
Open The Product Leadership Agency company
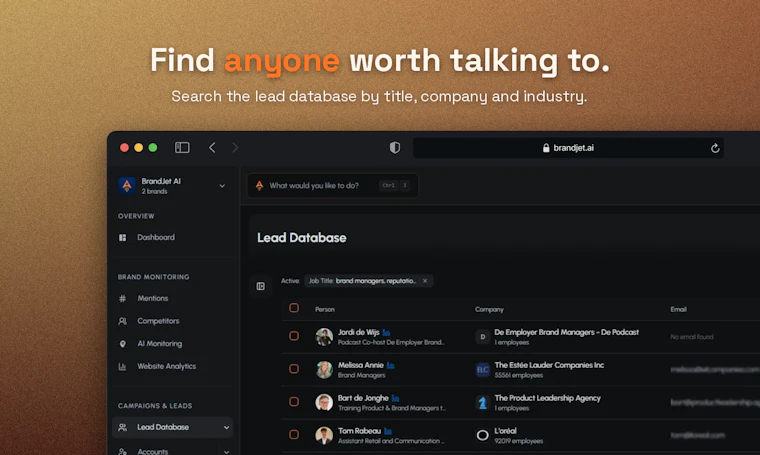click(547, 398)
